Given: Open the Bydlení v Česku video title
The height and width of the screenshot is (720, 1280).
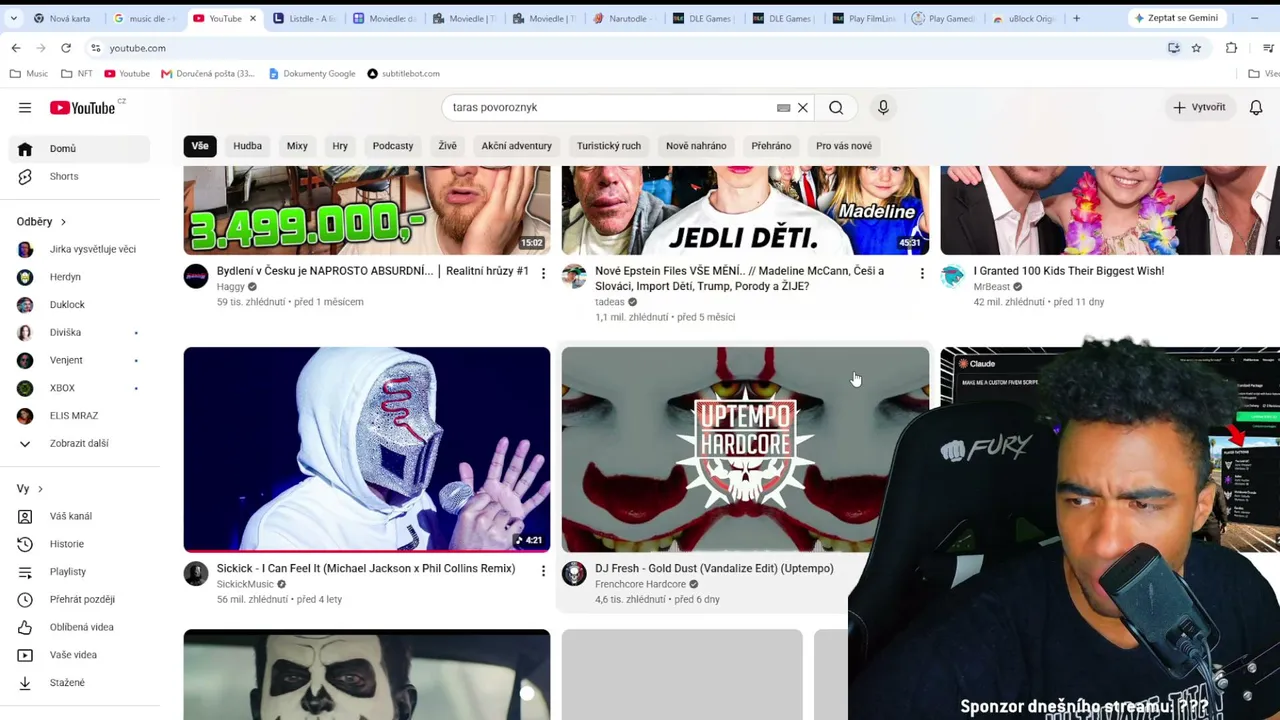Looking at the screenshot, I should pos(373,271).
